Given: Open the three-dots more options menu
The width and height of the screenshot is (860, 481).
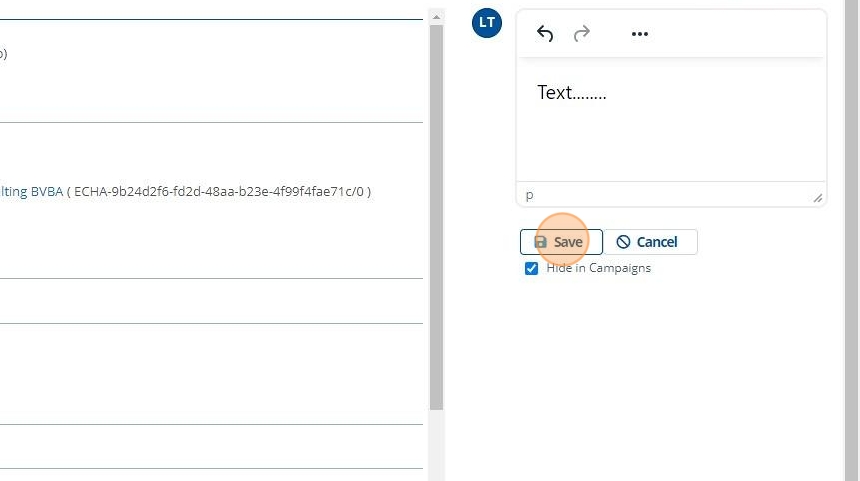Looking at the screenshot, I should (x=640, y=34).
